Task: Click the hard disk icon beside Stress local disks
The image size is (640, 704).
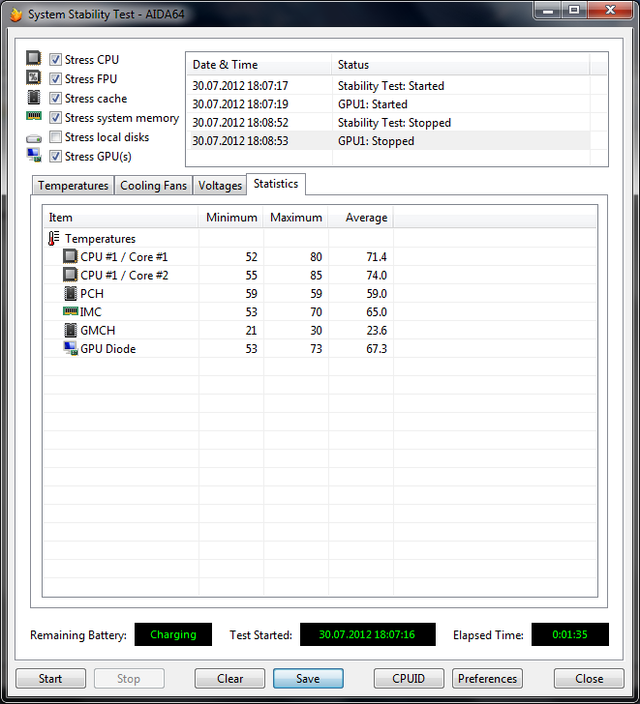Action: 34,138
